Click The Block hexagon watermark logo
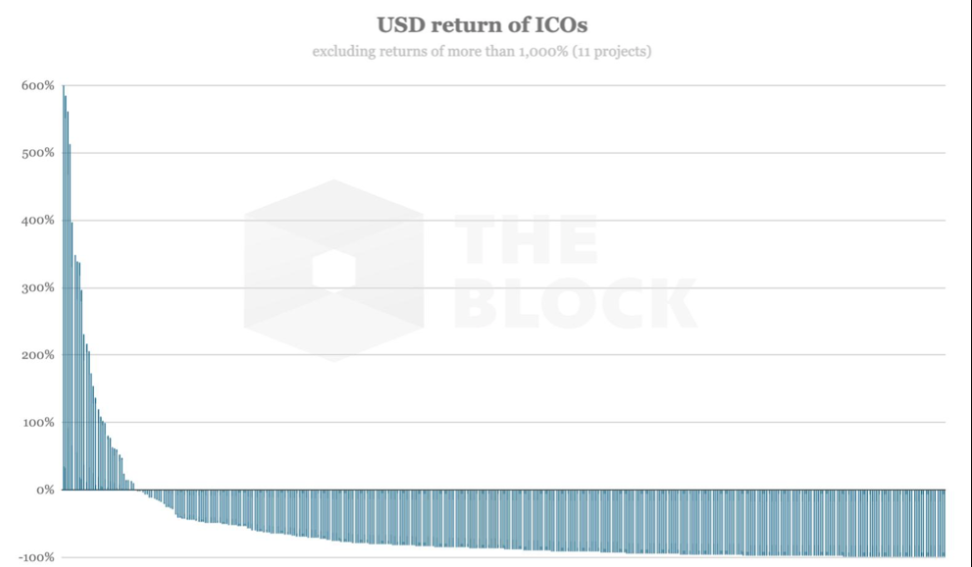 (x=334, y=270)
